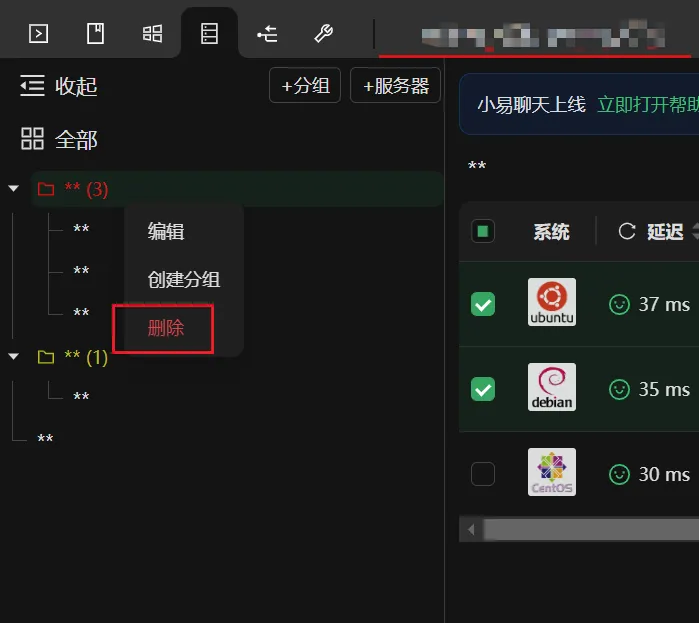Click the refresh icon beside 延迟
The image size is (699, 623).
[x=627, y=231]
